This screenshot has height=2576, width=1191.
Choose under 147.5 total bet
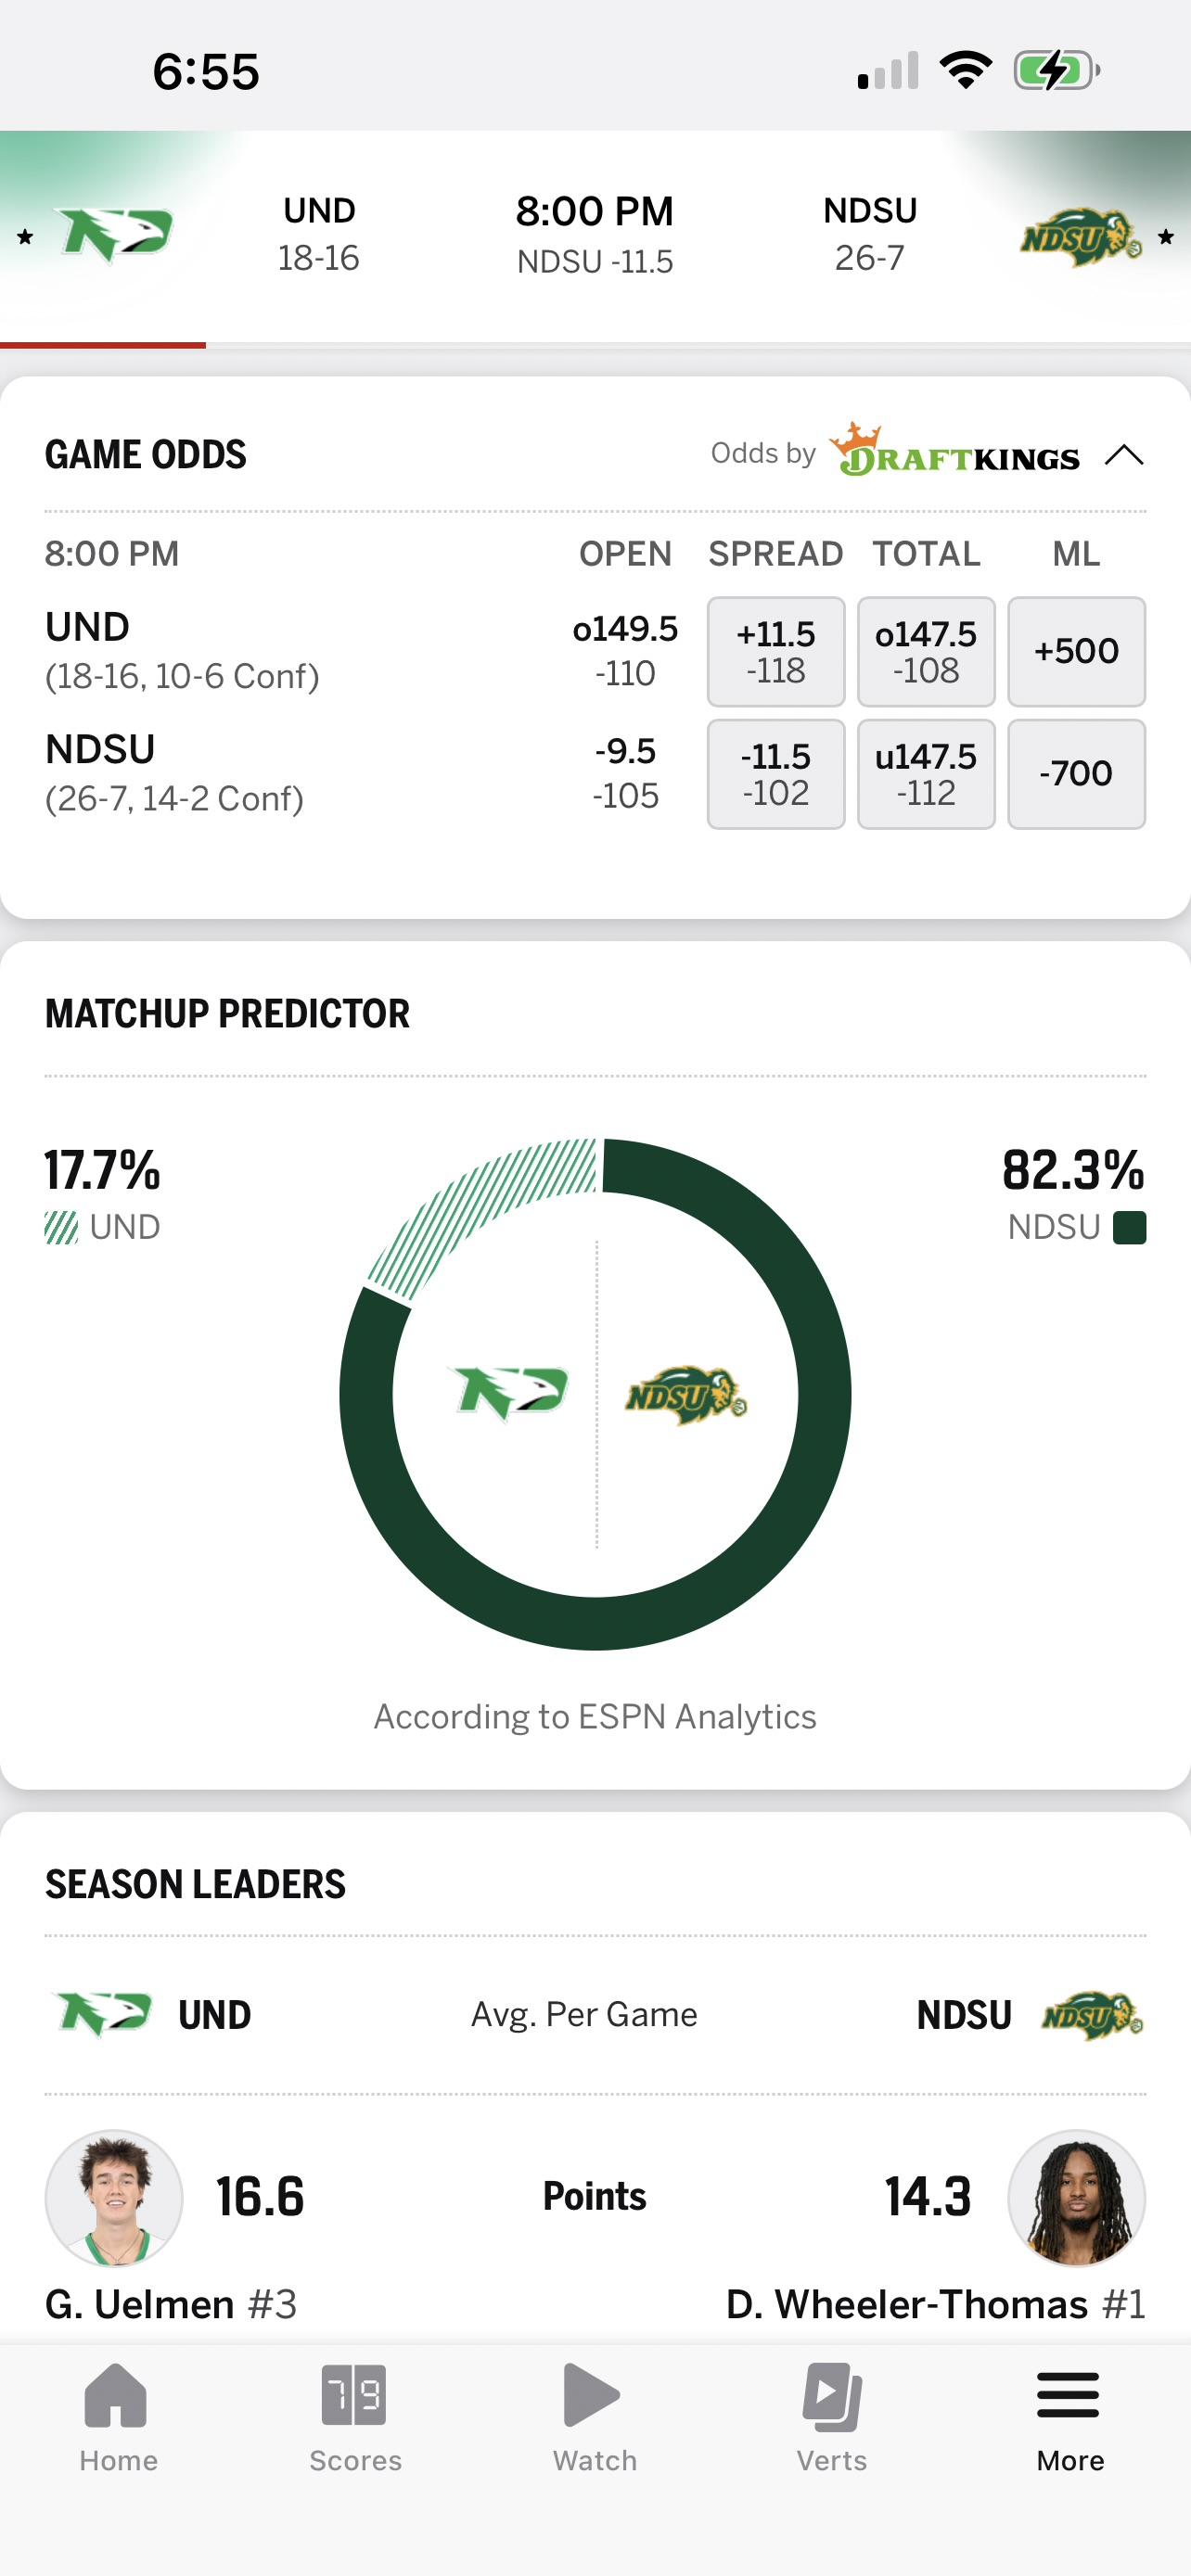click(926, 774)
